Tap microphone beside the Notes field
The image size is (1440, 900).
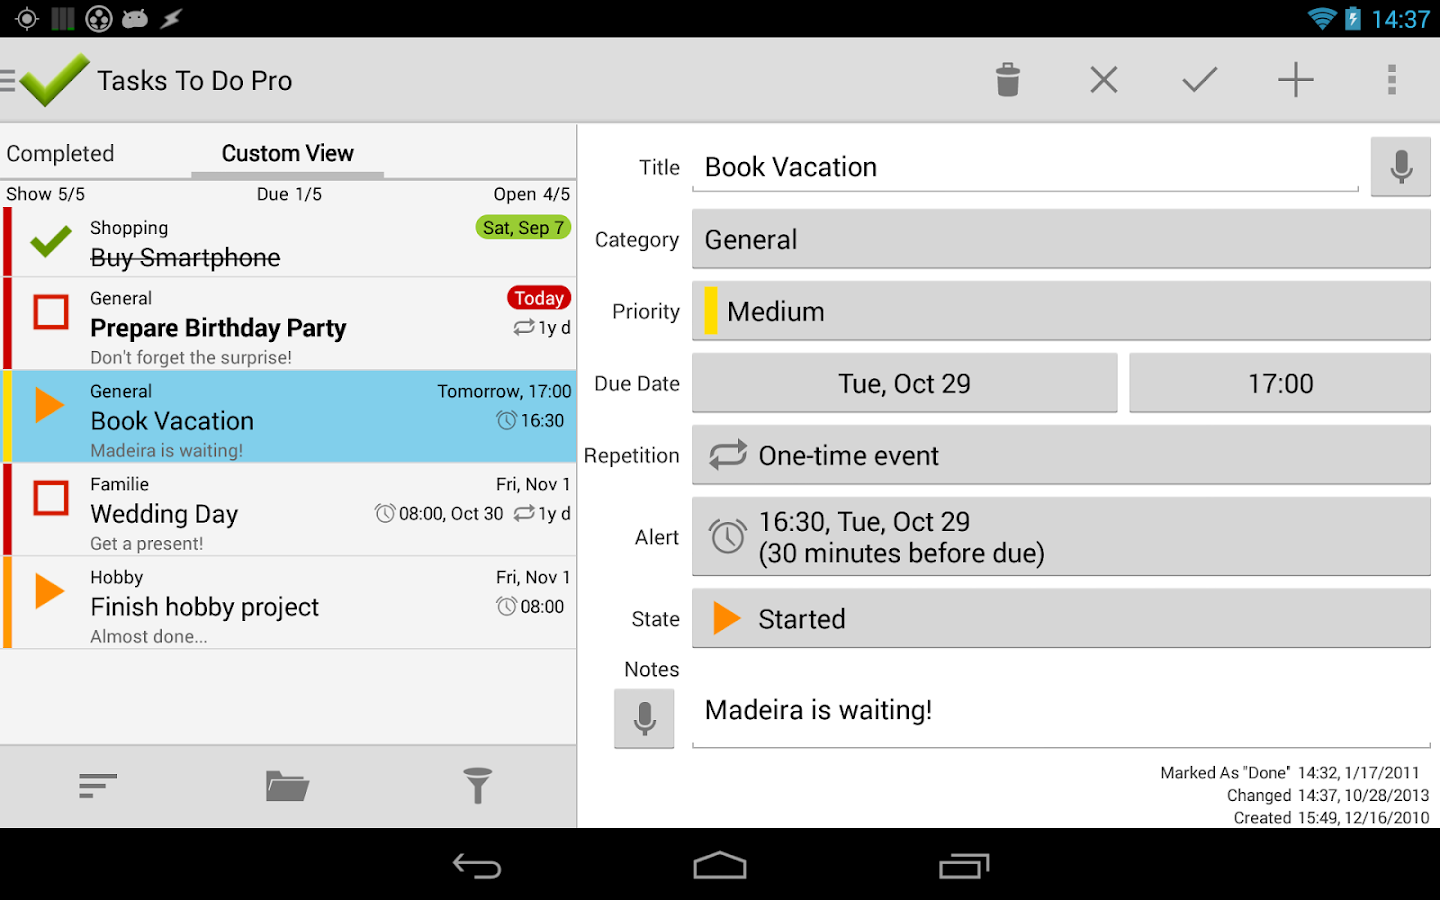644,718
